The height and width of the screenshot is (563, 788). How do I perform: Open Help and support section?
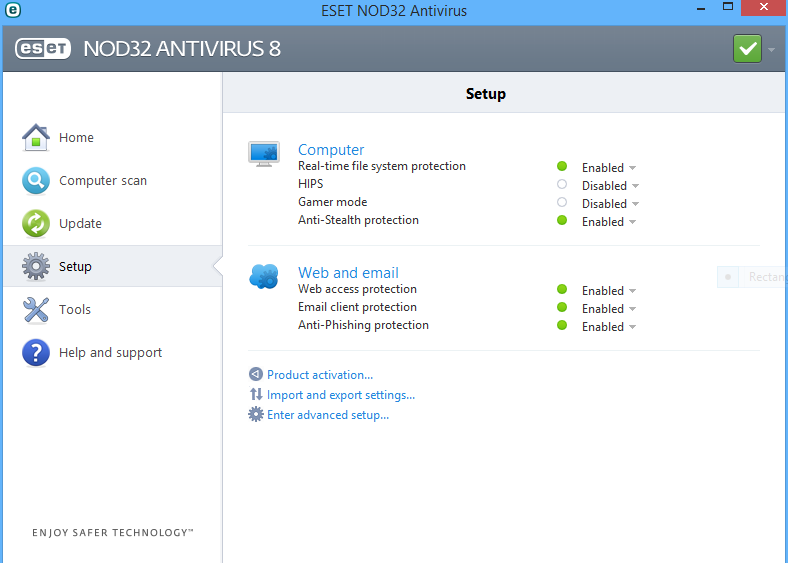pyautogui.click(x=113, y=352)
